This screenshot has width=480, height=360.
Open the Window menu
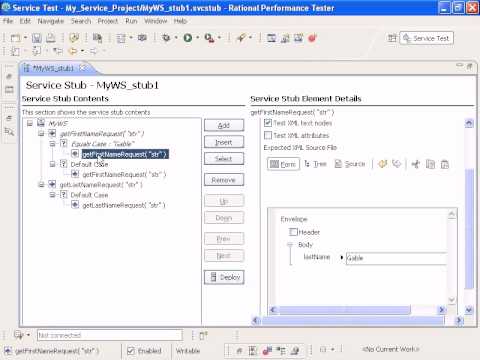tap(155, 21)
